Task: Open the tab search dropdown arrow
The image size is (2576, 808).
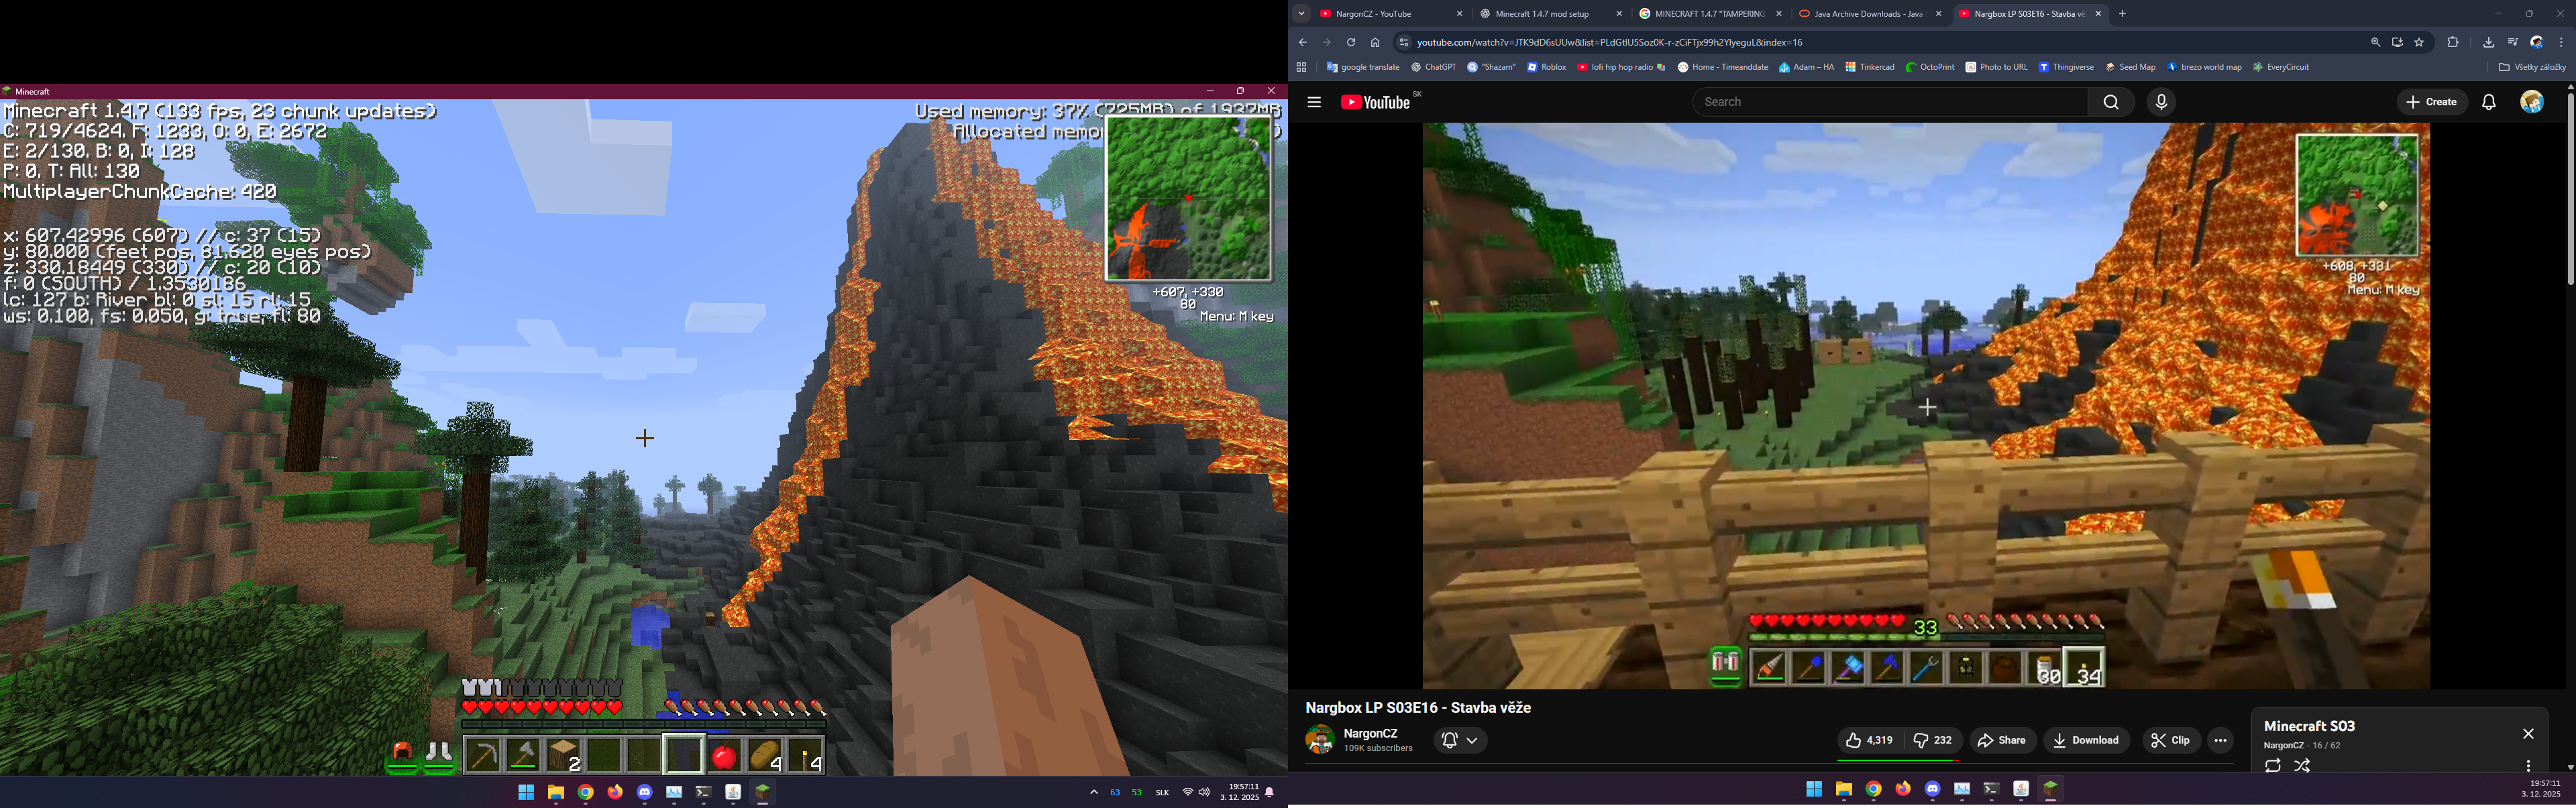Action: [x=1301, y=14]
